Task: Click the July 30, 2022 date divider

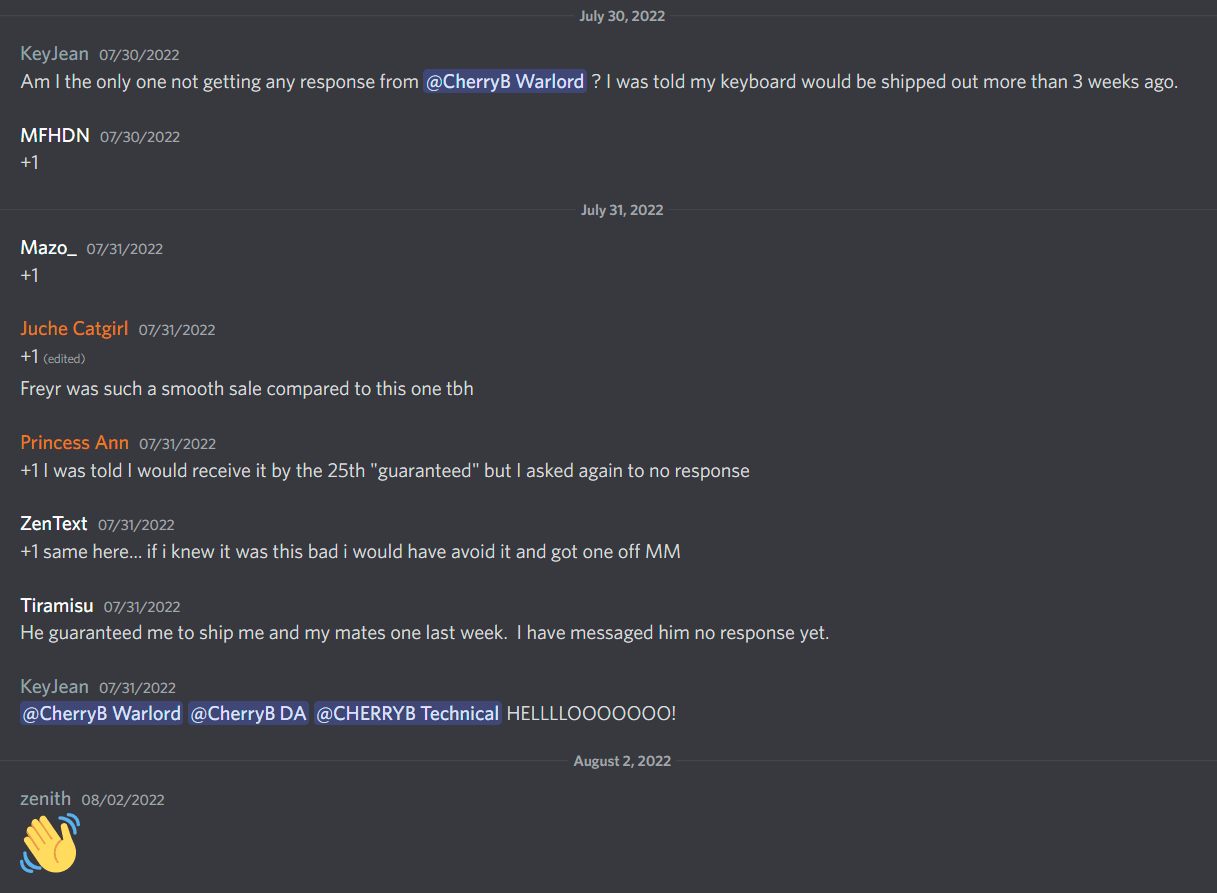Action: (x=622, y=16)
